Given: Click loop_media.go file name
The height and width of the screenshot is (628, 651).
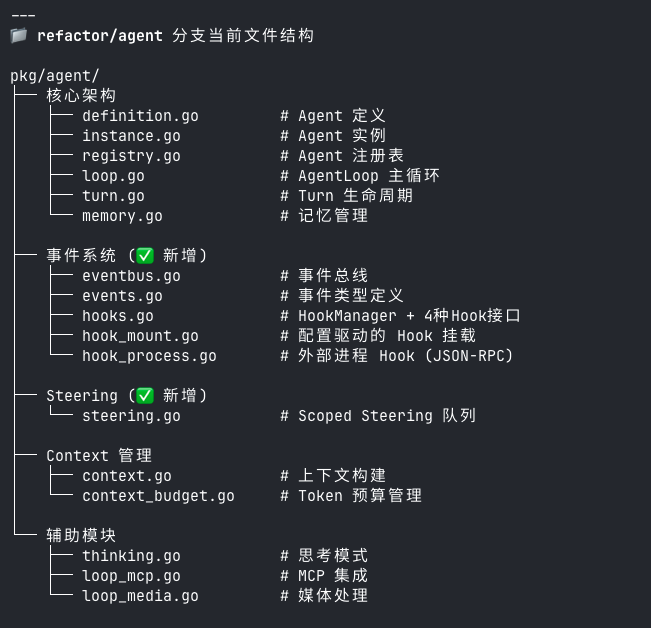Looking at the screenshot, I should 140,596.
